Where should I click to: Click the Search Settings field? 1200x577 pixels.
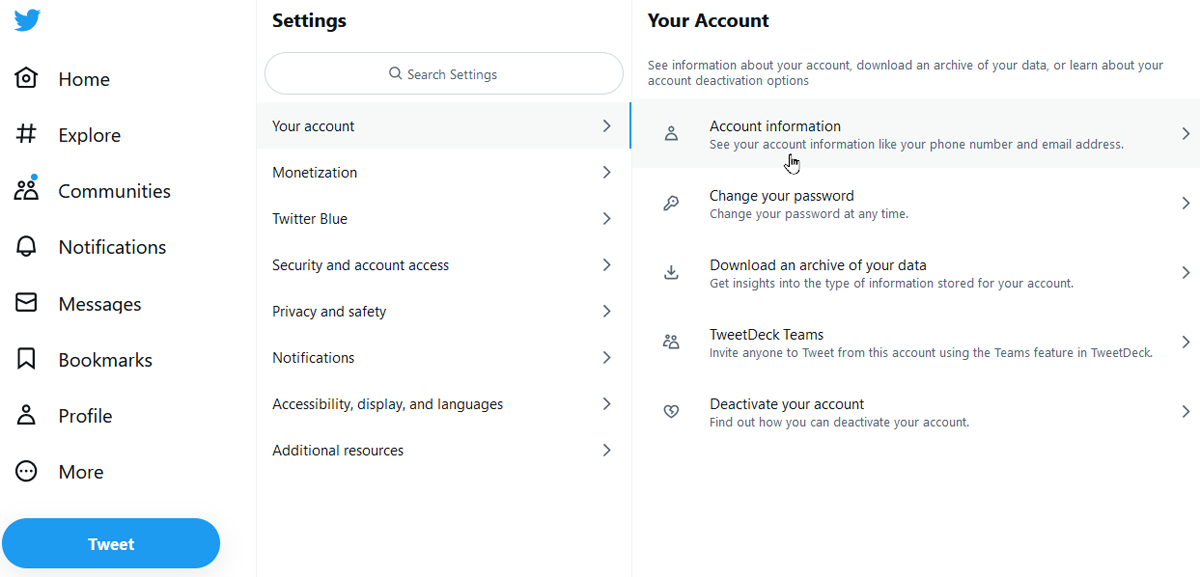point(443,73)
